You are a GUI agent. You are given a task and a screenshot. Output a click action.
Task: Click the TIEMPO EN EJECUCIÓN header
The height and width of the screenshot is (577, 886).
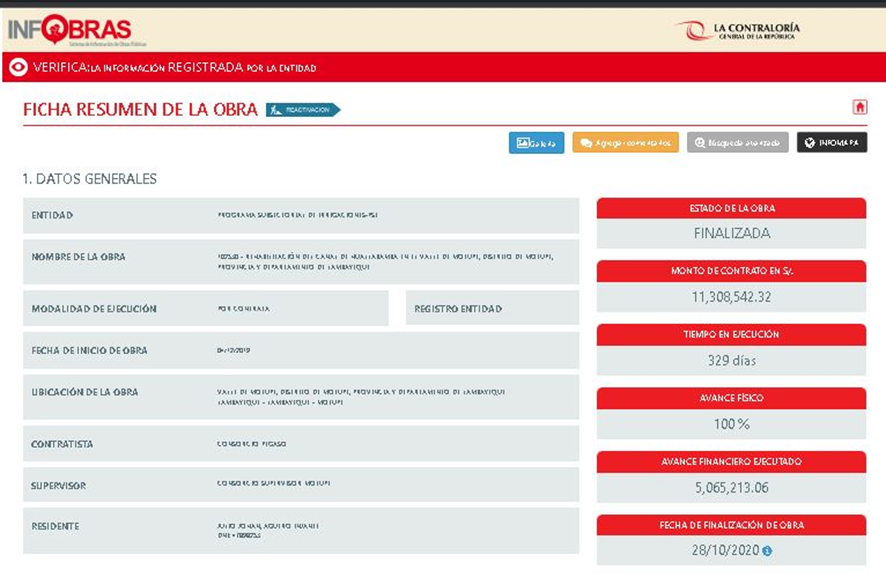[x=732, y=335]
